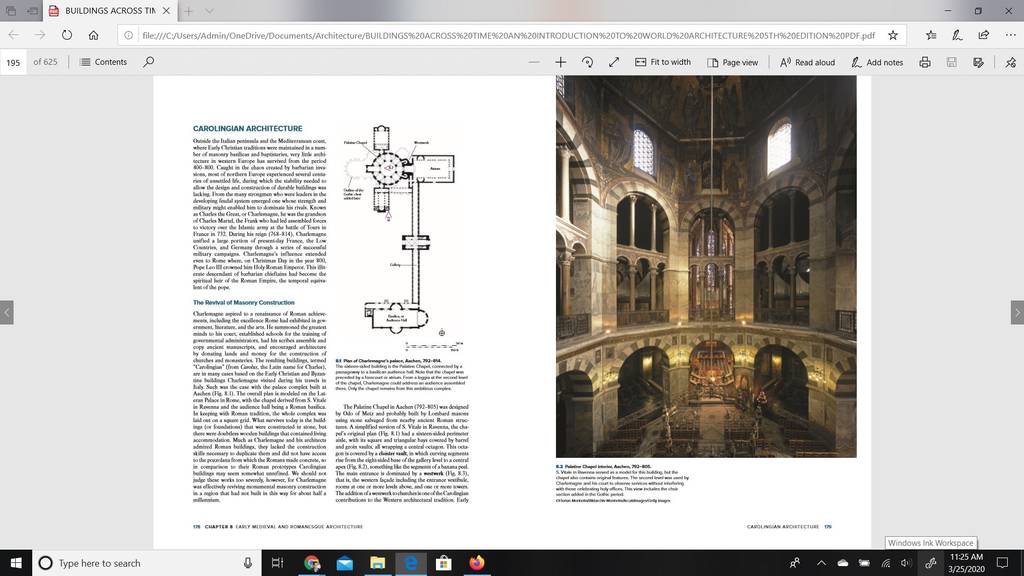This screenshot has width=1024, height=576.
Task: Open Settings and more menu
Action: (x=1010, y=35)
